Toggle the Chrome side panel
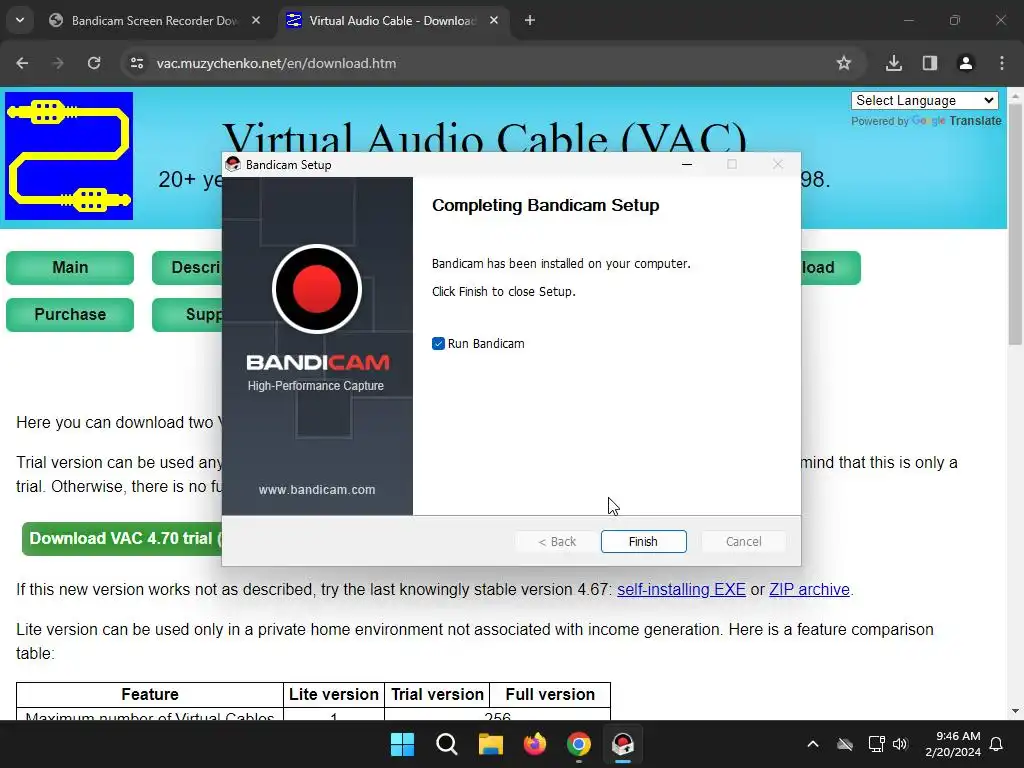 pyautogui.click(x=930, y=63)
